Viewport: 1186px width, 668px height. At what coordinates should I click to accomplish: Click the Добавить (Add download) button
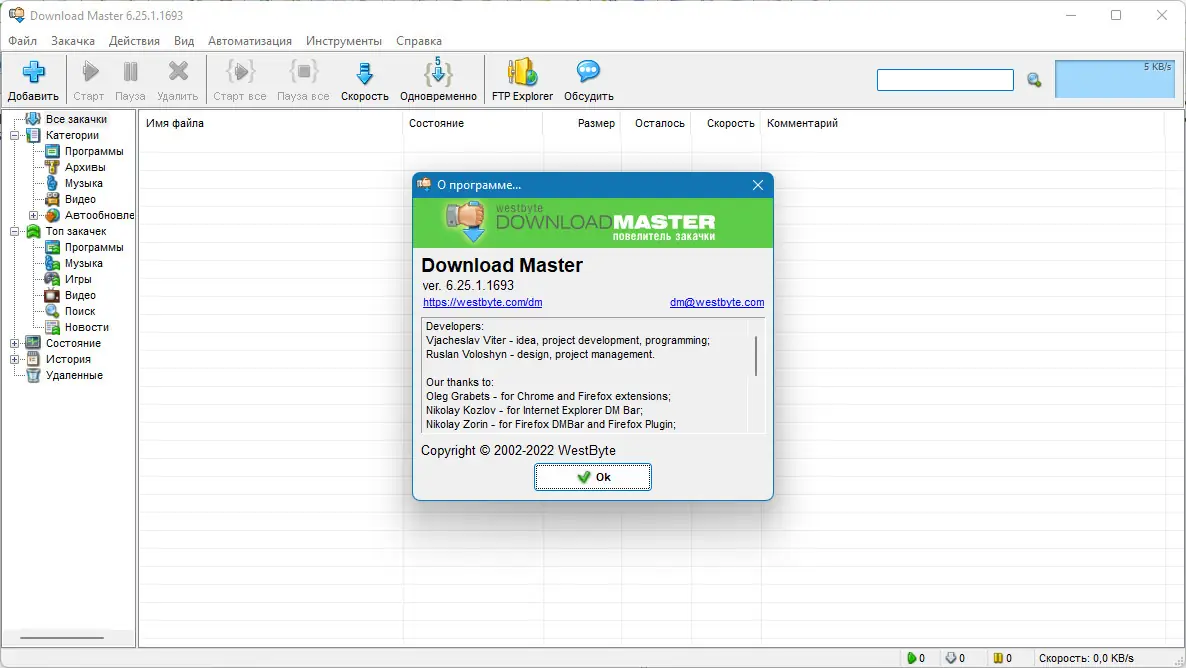(x=33, y=79)
